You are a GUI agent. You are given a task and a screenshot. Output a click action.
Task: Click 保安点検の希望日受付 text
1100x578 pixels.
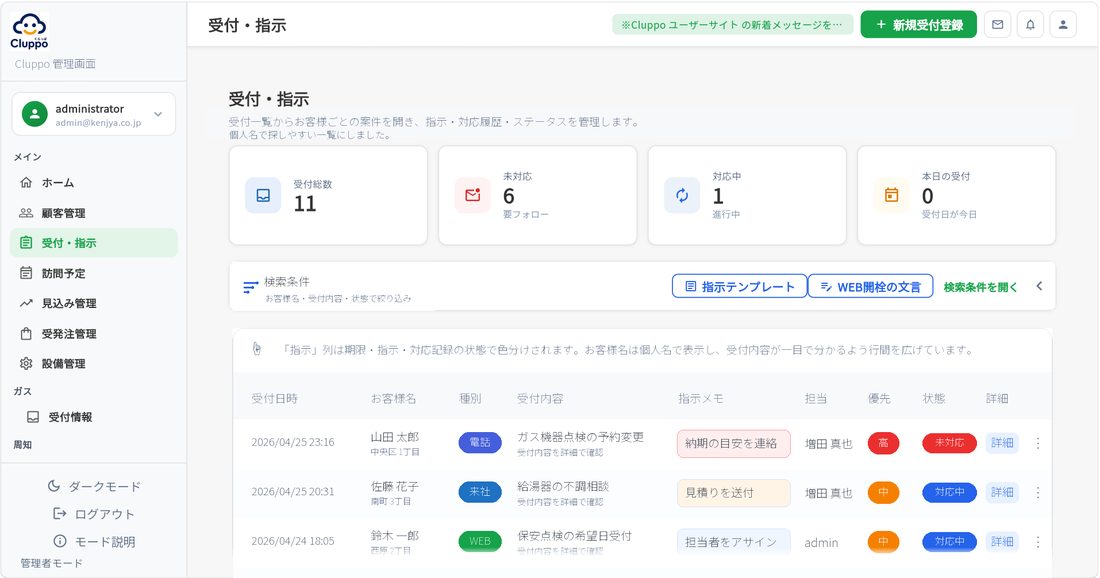[575, 535]
